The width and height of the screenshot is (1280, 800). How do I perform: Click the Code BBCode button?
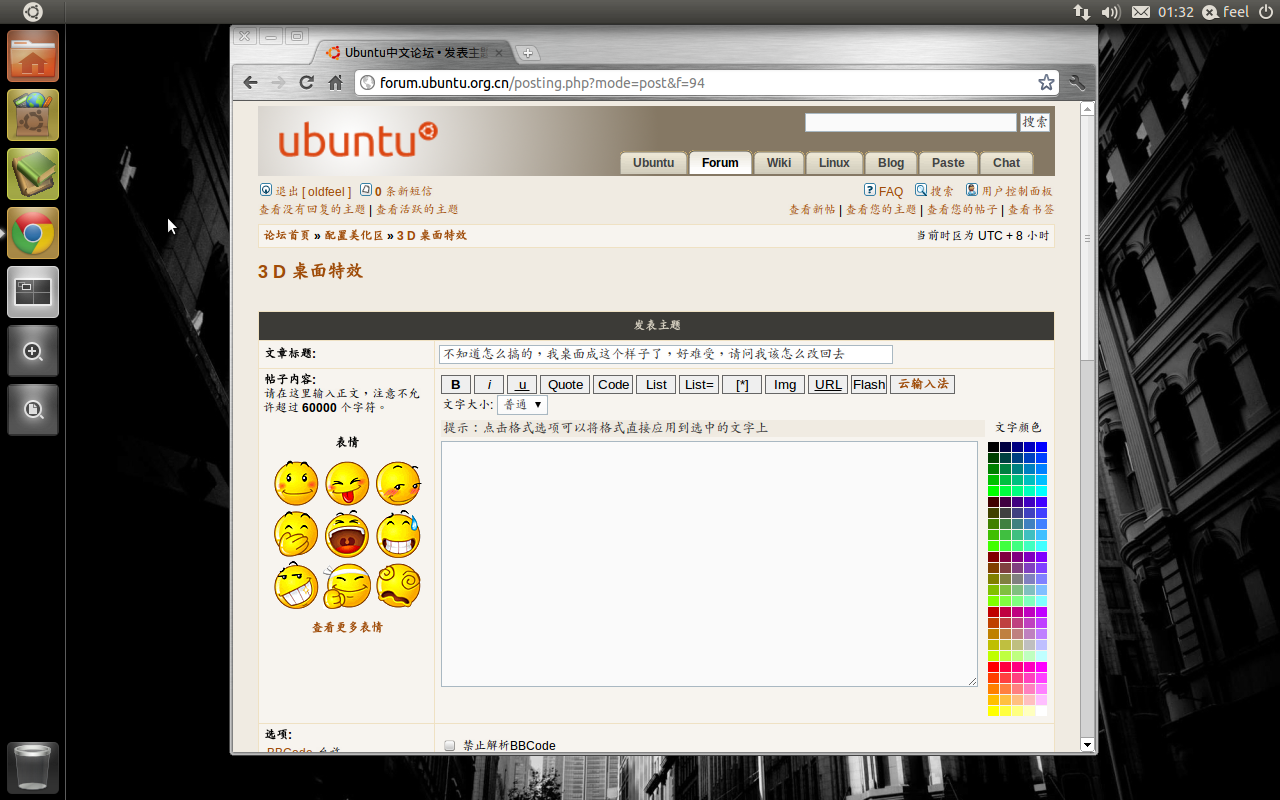pyautogui.click(x=613, y=385)
